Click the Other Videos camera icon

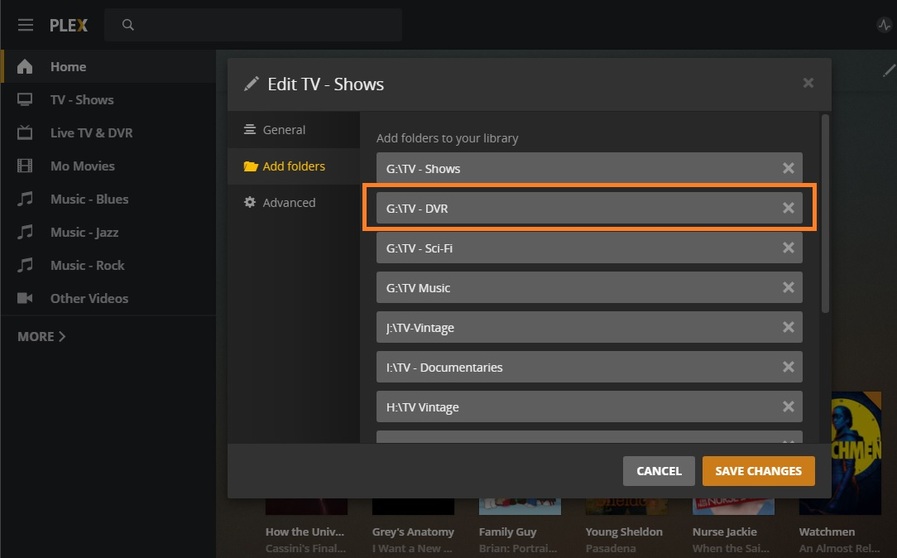pos(25,298)
